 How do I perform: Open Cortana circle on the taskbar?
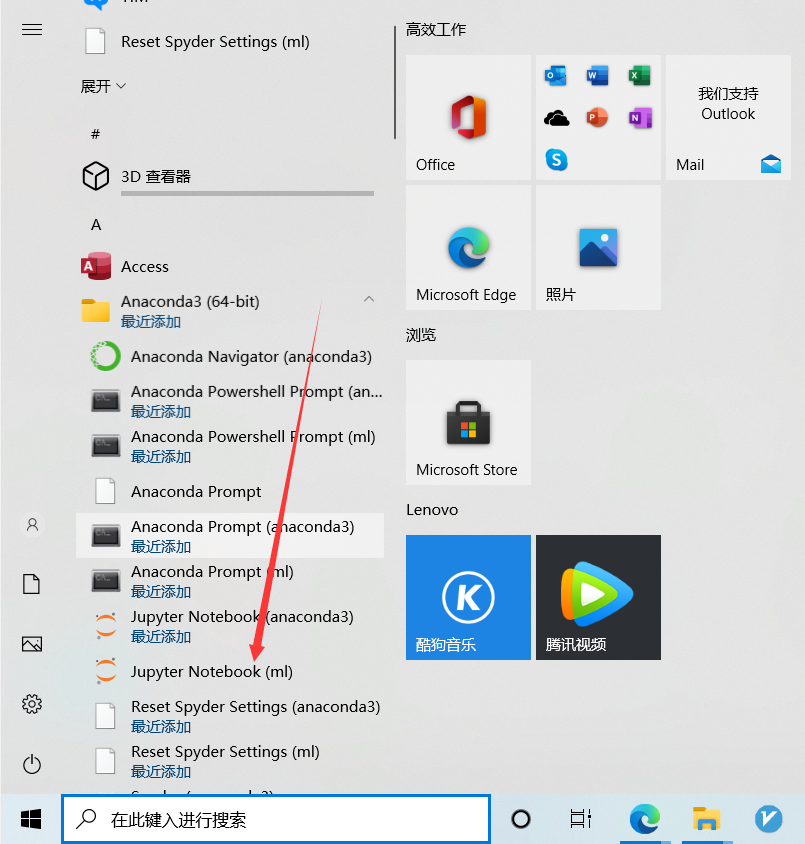(x=520, y=819)
